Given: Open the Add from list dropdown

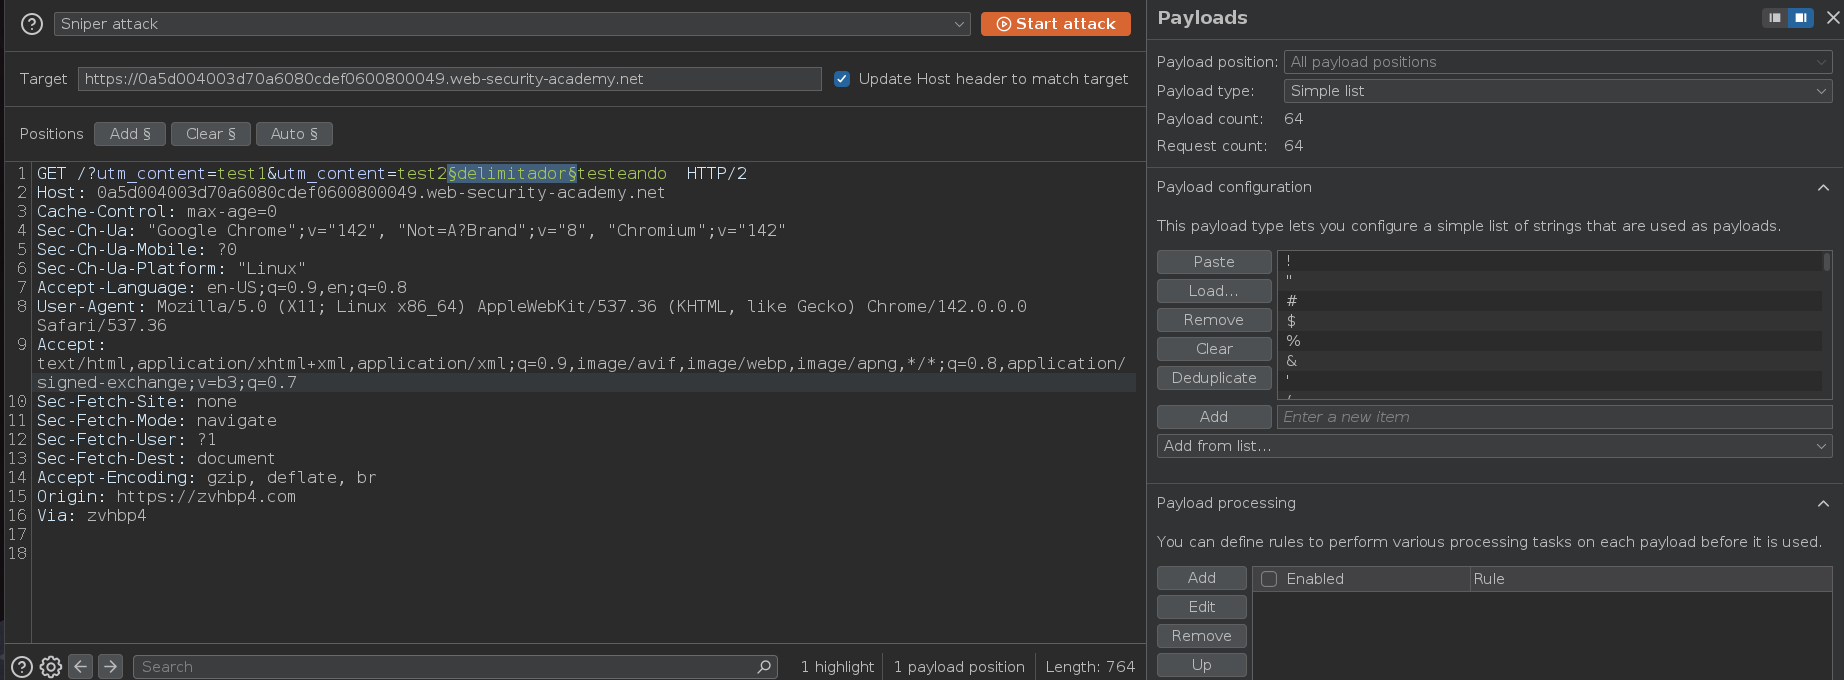Looking at the screenshot, I should pos(1494,446).
